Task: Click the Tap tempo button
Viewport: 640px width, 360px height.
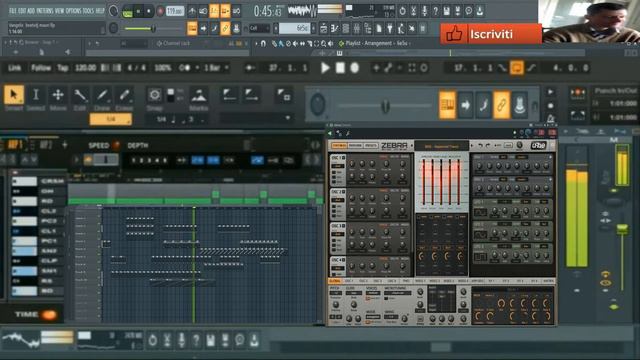Action: pyautogui.click(x=62, y=68)
